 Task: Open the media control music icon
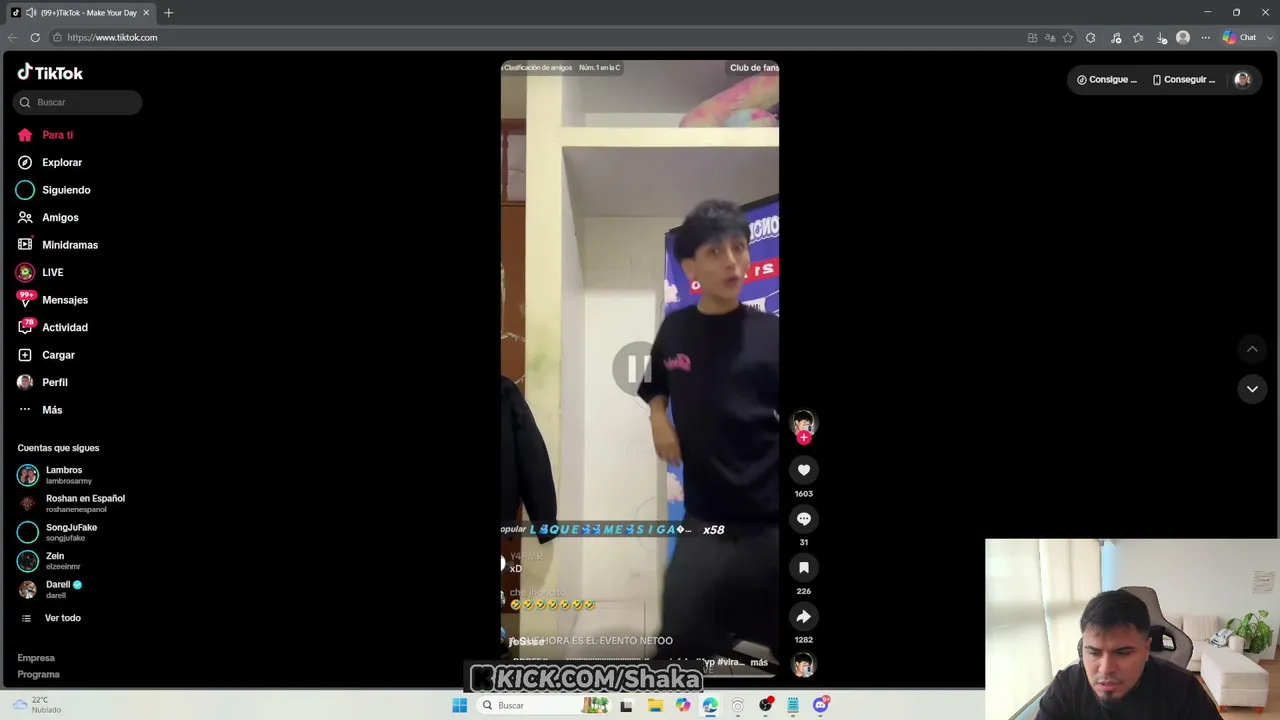pyautogui.click(x=1116, y=38)
